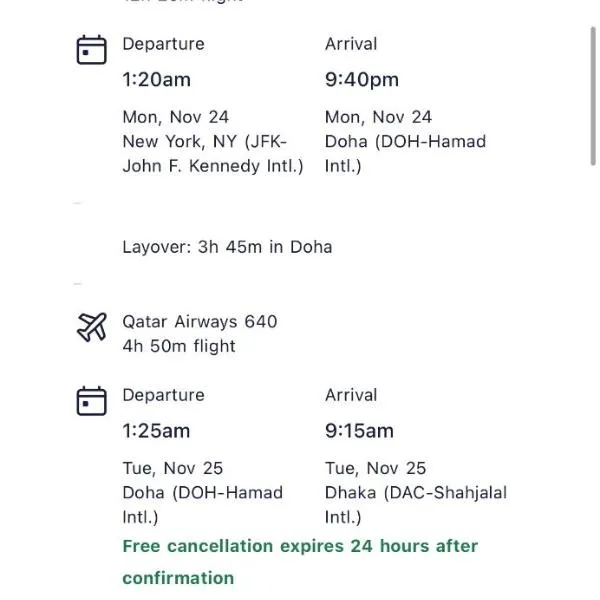Click the Tue, Nov 25 arrival date
The image size is (600, 600).
(375, 468)
